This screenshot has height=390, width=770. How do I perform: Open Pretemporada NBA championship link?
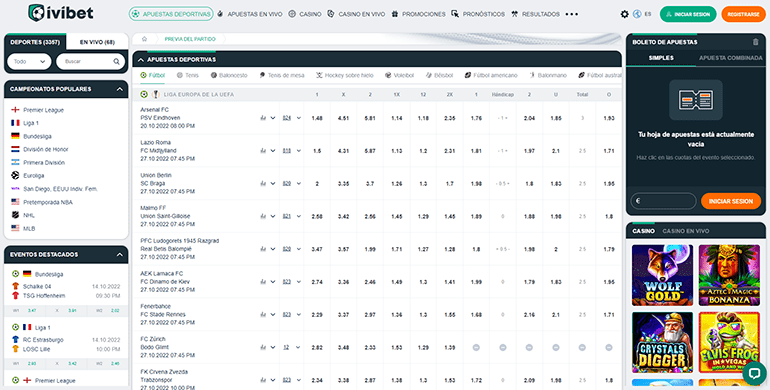coord(49,202)
